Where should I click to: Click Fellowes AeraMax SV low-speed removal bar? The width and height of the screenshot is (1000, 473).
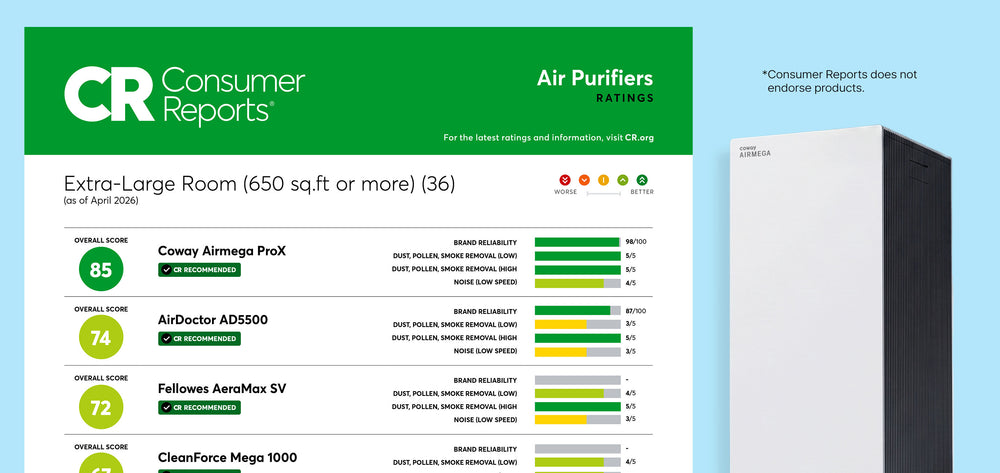pos(578,393)
